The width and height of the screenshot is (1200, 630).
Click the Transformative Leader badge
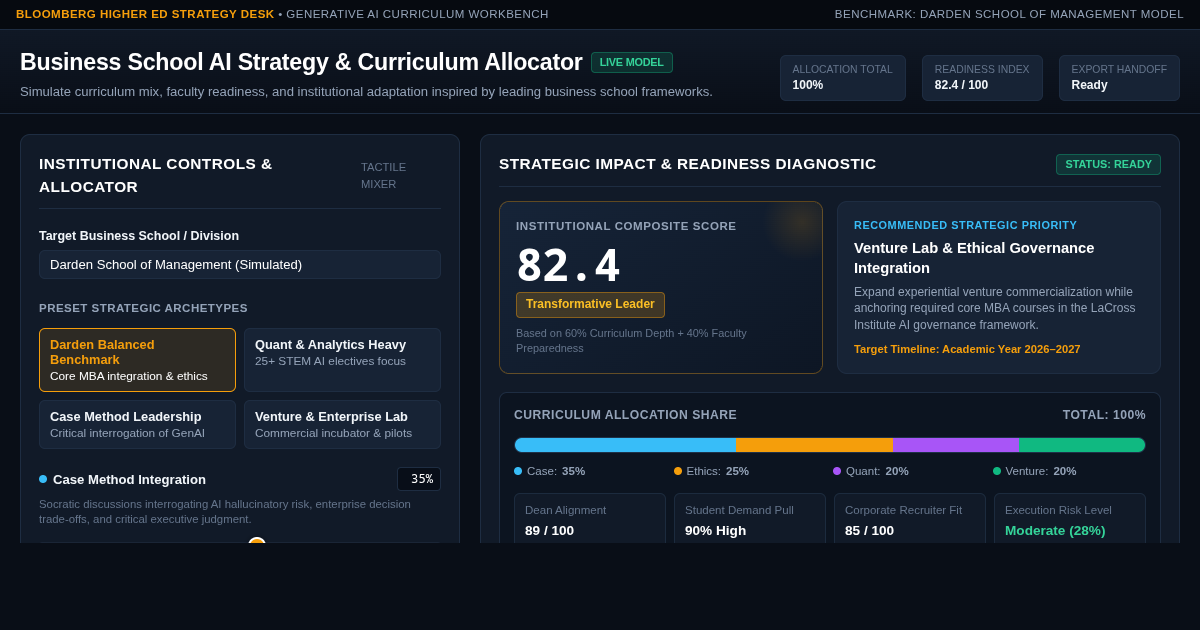coord(590,305)
